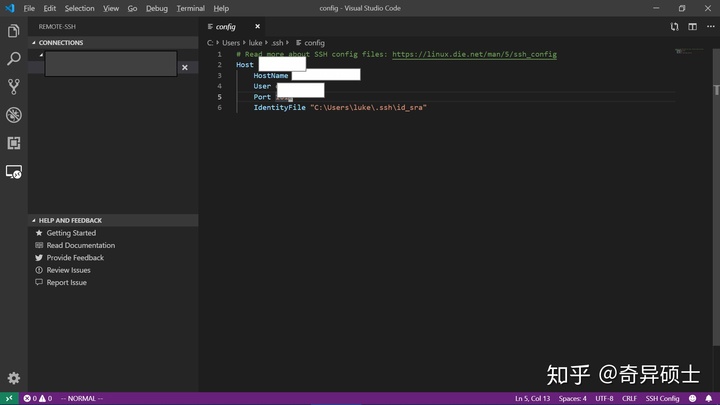720x405 pixels.
Task: Click C: in the breadcrumb path
Action: tap(210, 43)
